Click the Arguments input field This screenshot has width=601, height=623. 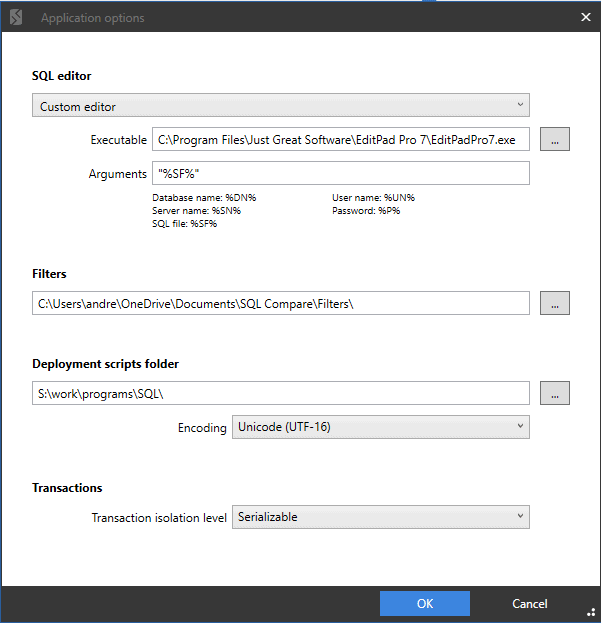click(341, 173)
